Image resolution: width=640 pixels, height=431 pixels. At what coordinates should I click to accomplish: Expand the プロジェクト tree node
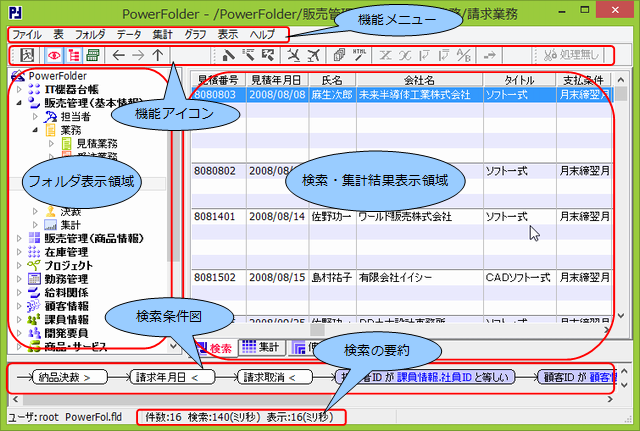coord(19,265)
